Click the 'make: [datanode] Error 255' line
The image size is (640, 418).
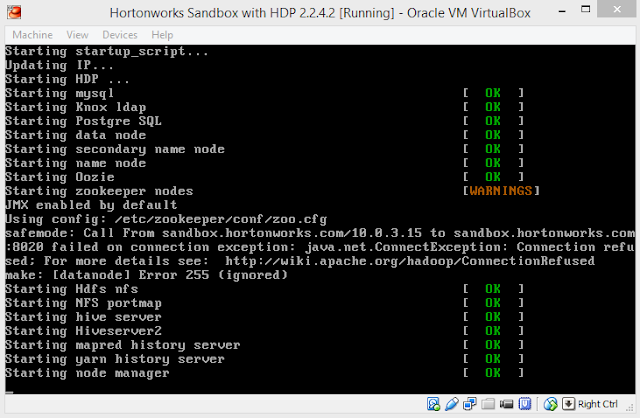[147, 275]
